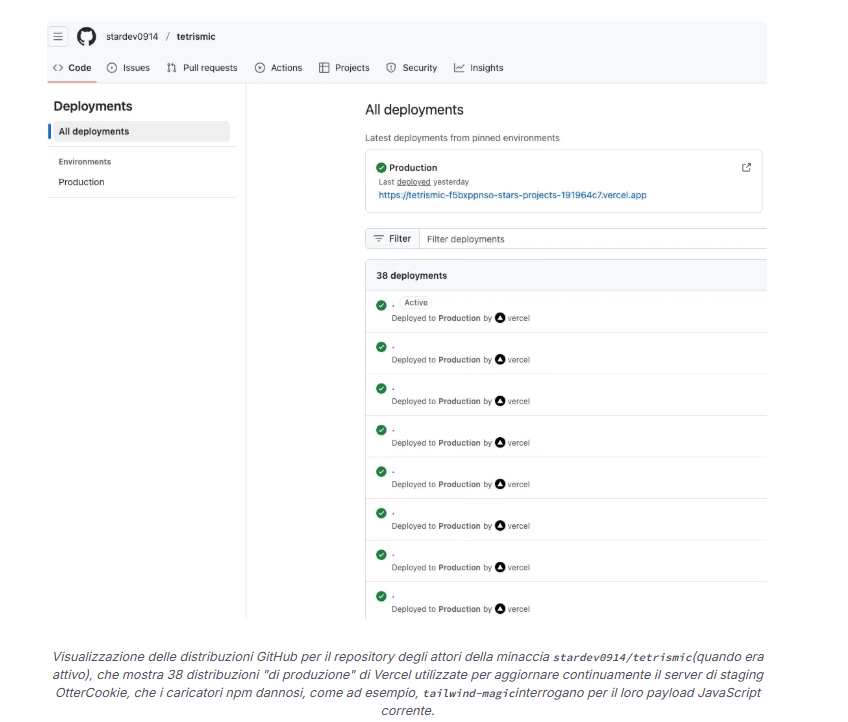
Task: Open the tetrismic vercel.app deployment URL
Action: pos(512,195)
